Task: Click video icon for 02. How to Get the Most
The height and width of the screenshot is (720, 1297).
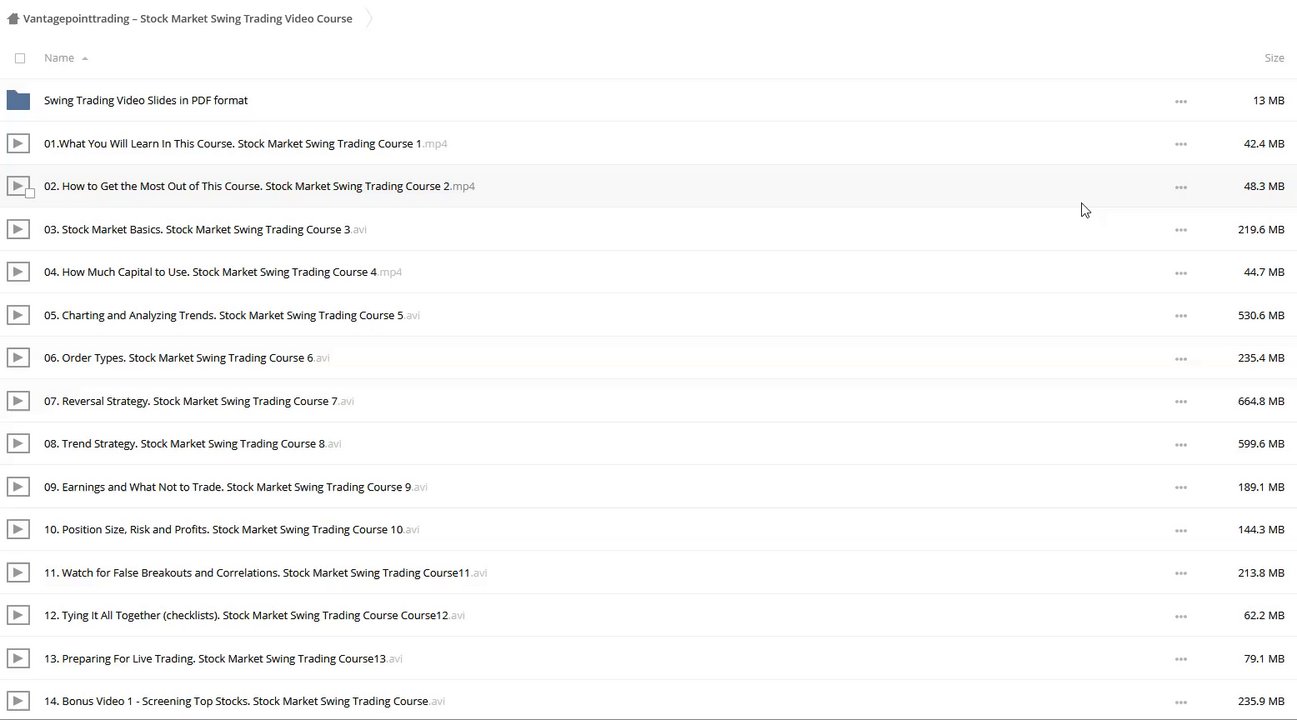Action: [x=16, y=186]
